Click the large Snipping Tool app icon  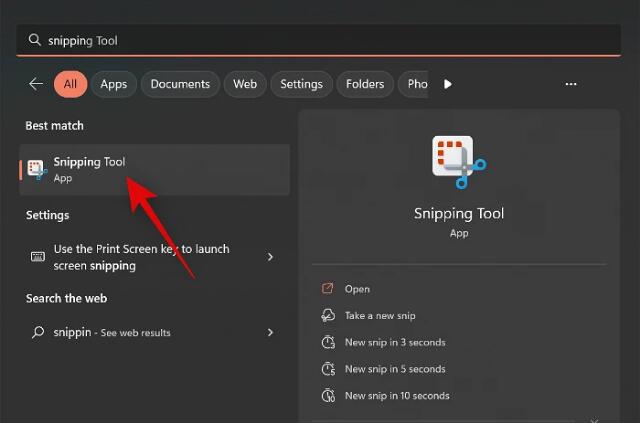pyautogui.click(x=459, y=162)
